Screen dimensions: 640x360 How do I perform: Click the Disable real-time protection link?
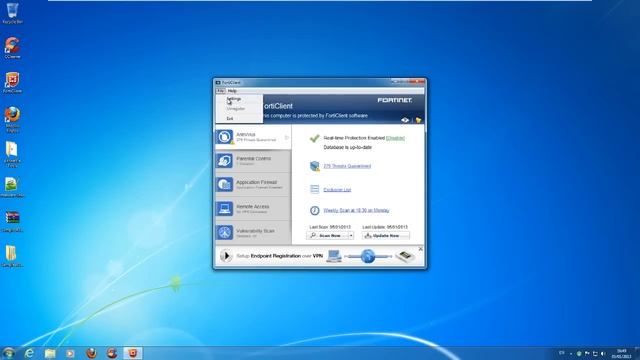pyautogui.click(x=395, y=138)
